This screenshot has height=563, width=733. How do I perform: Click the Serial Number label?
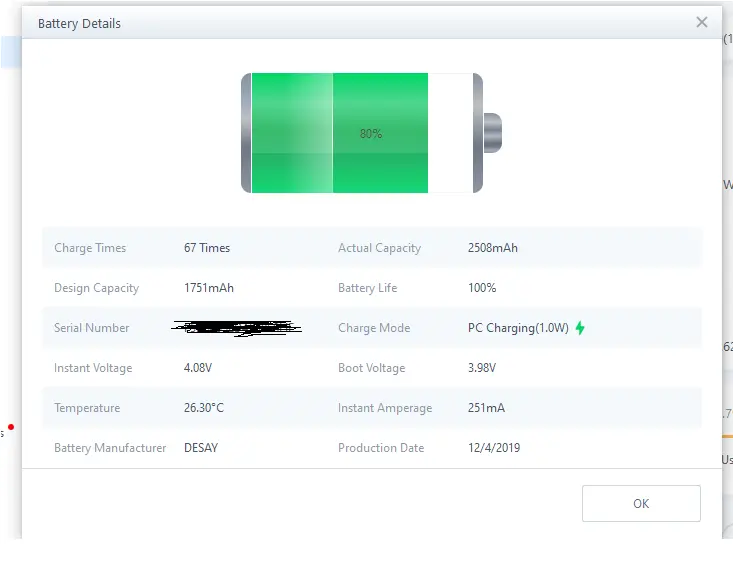pos(91,328)
